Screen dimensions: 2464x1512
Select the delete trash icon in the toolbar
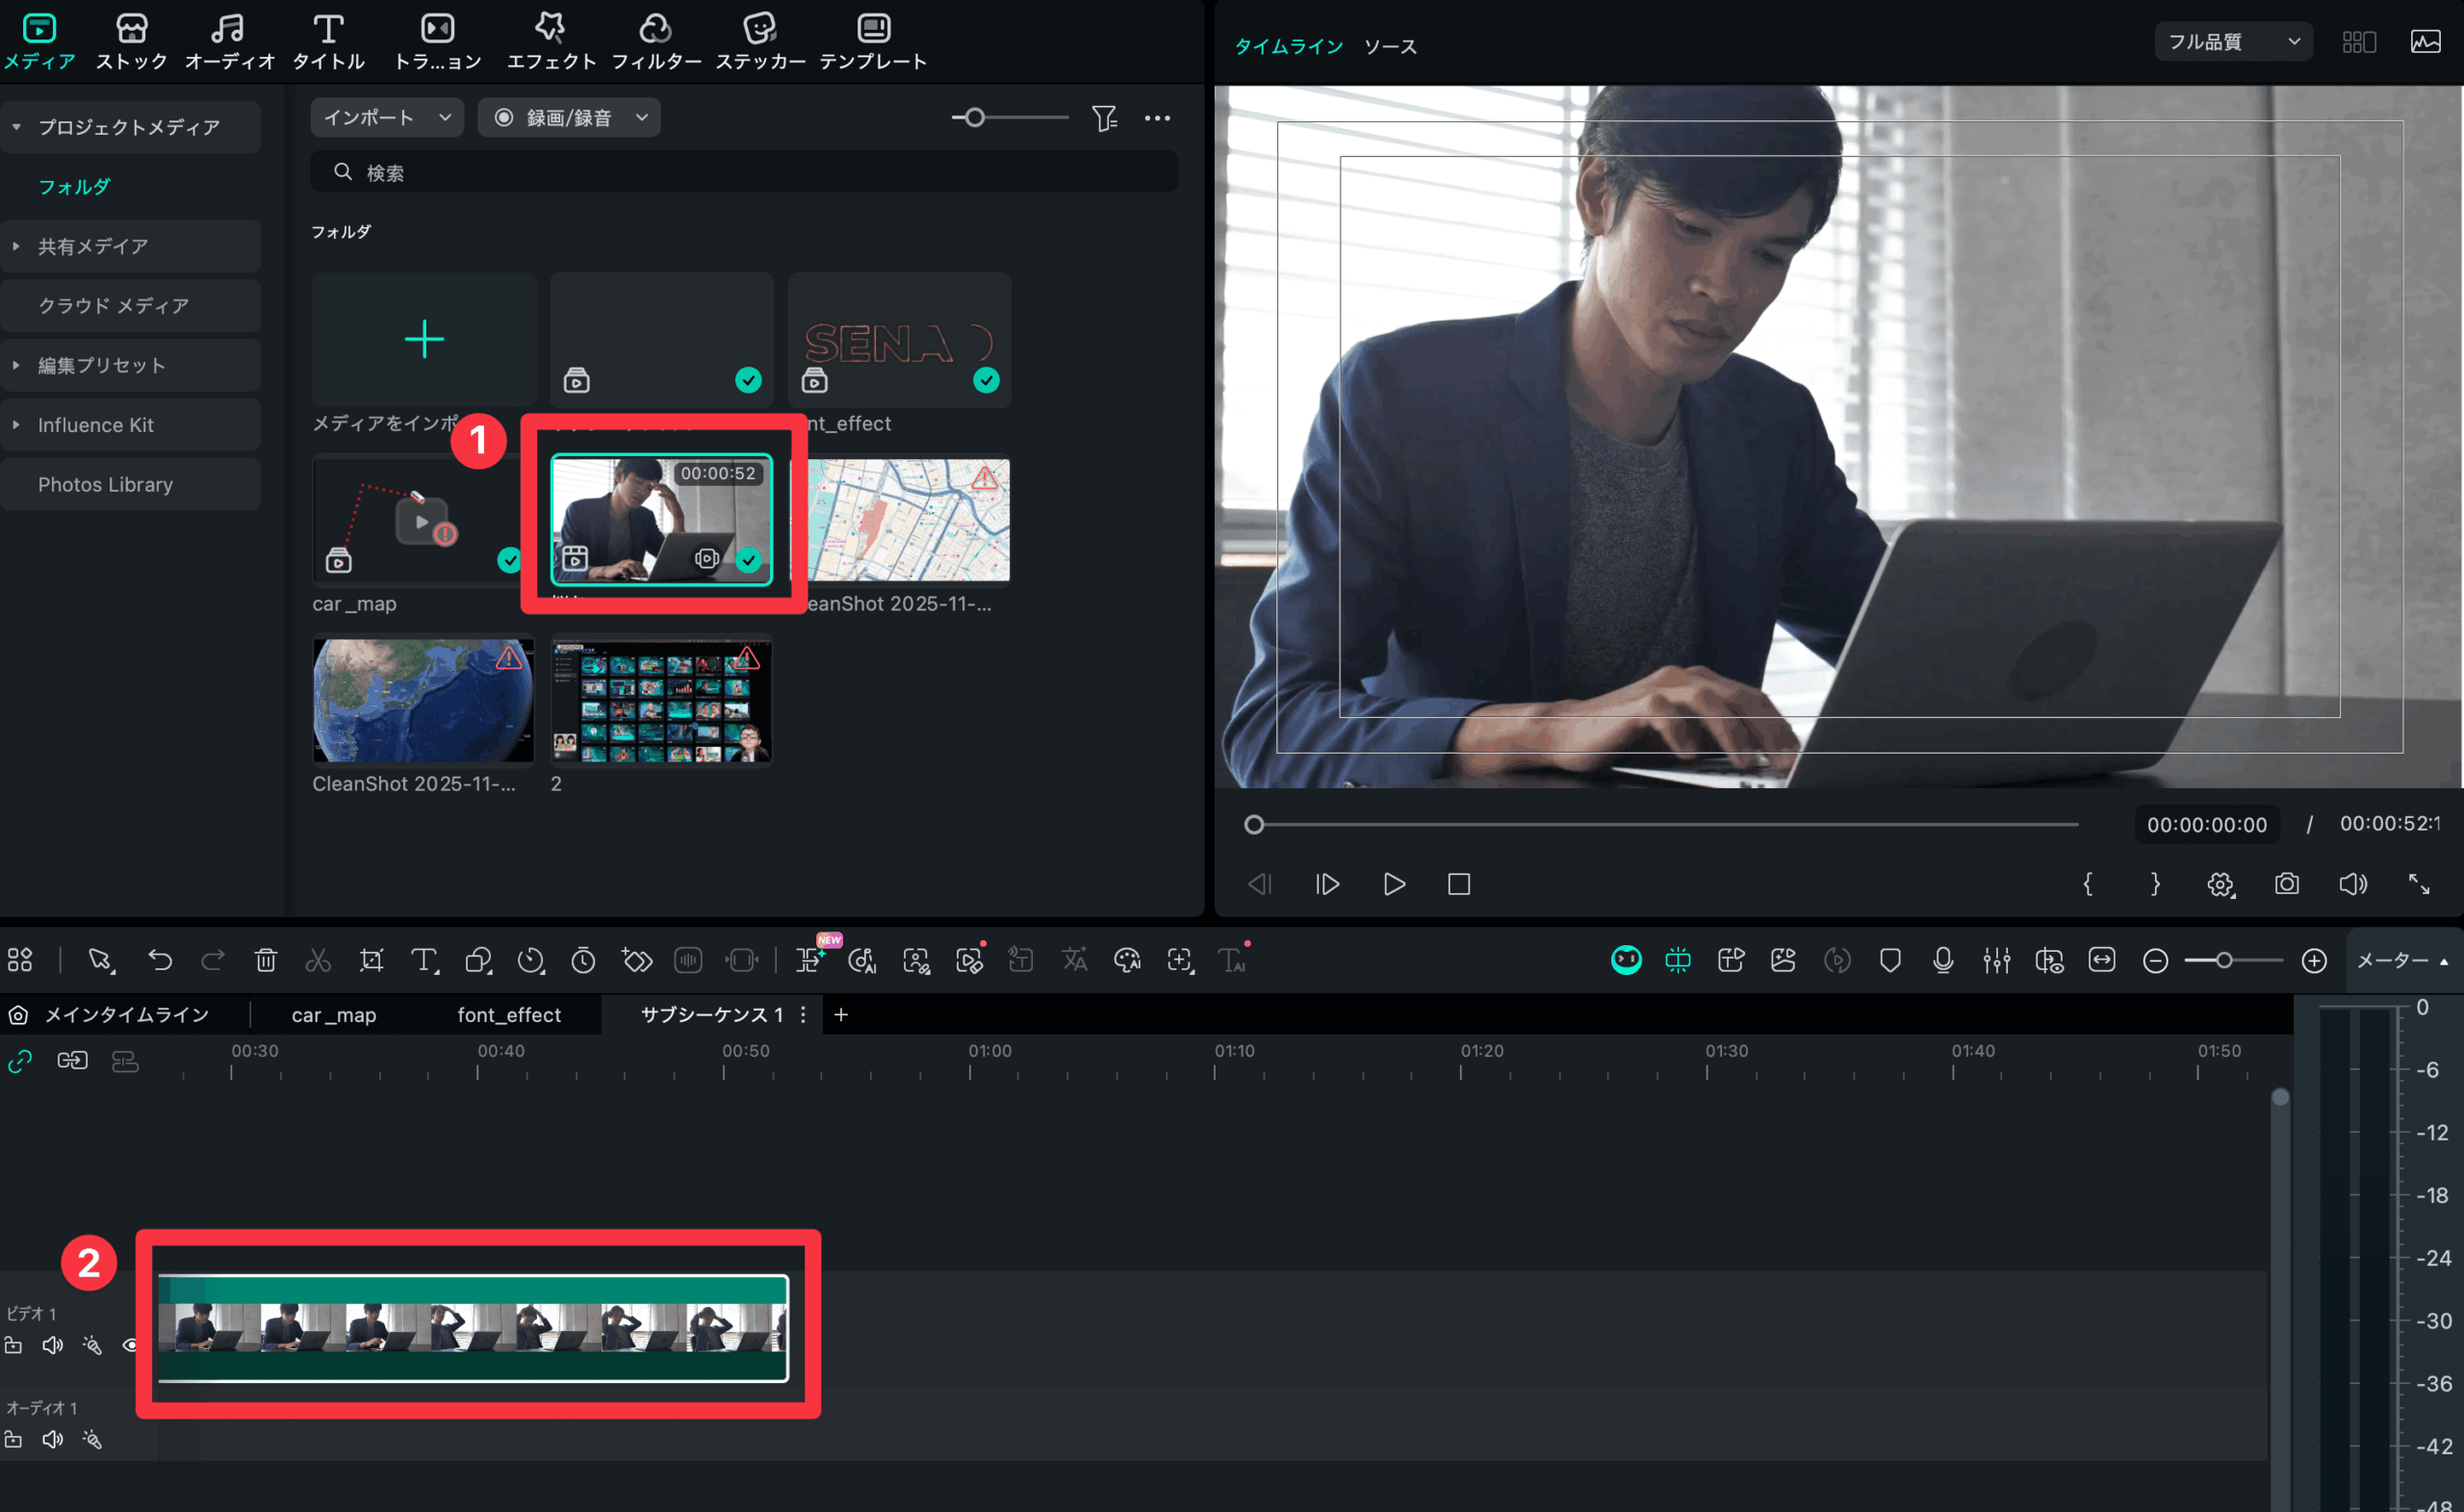(265, 960)
